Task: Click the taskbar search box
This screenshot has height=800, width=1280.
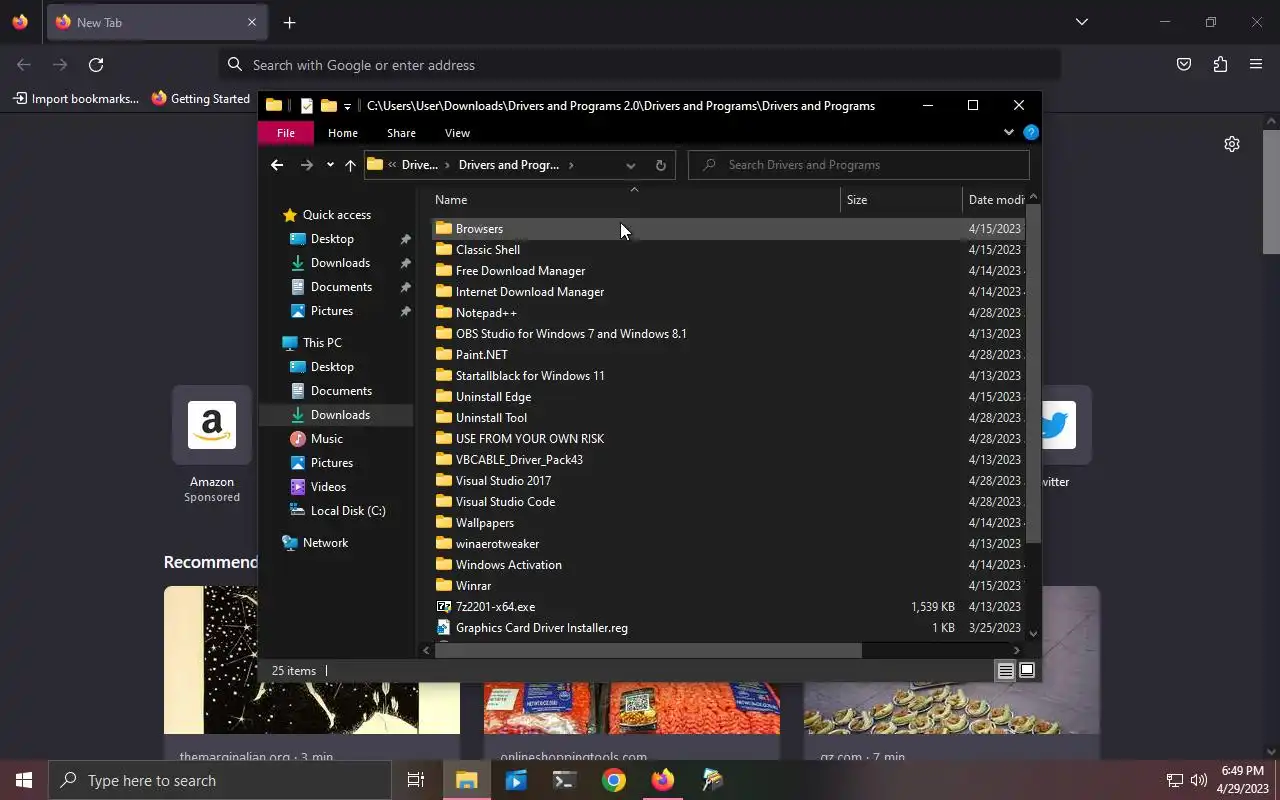Action: pyautogui.click(x=220, y=780)
